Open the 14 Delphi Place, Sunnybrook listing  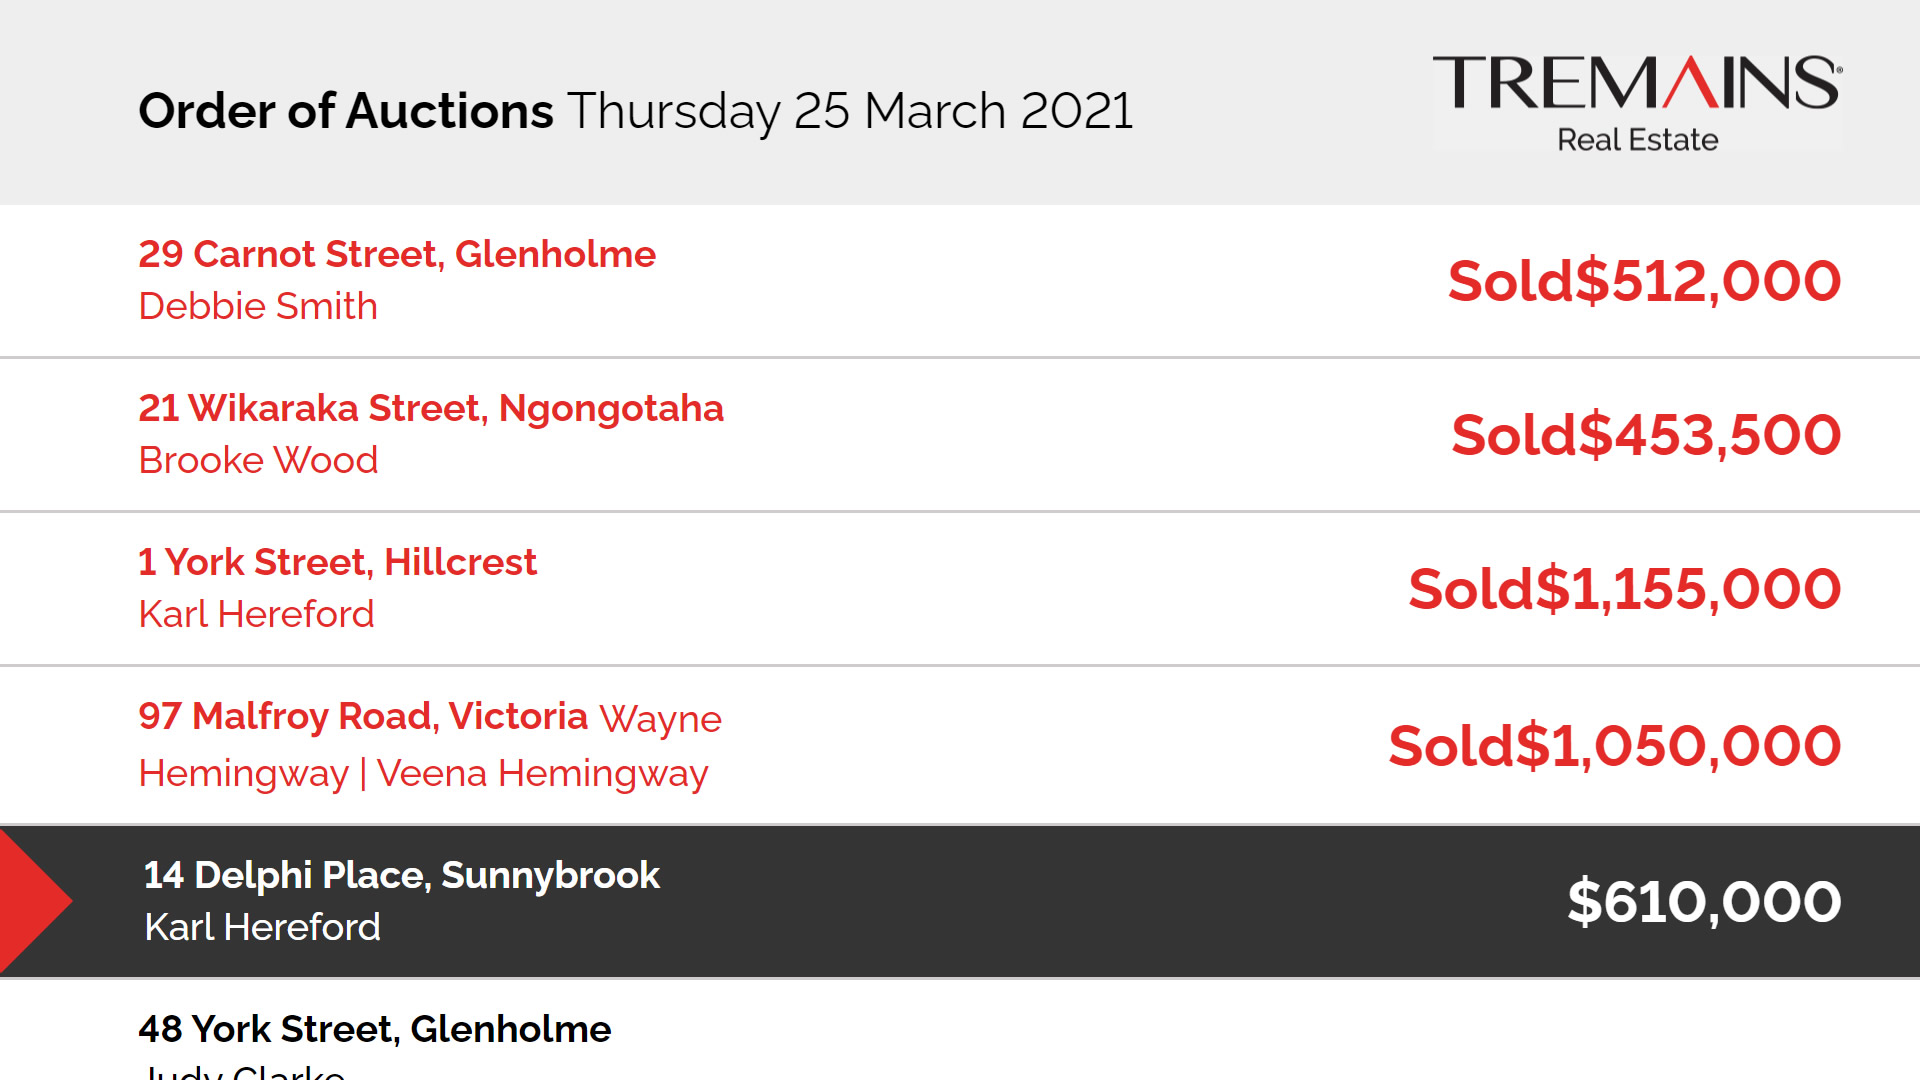pos(401,875)
